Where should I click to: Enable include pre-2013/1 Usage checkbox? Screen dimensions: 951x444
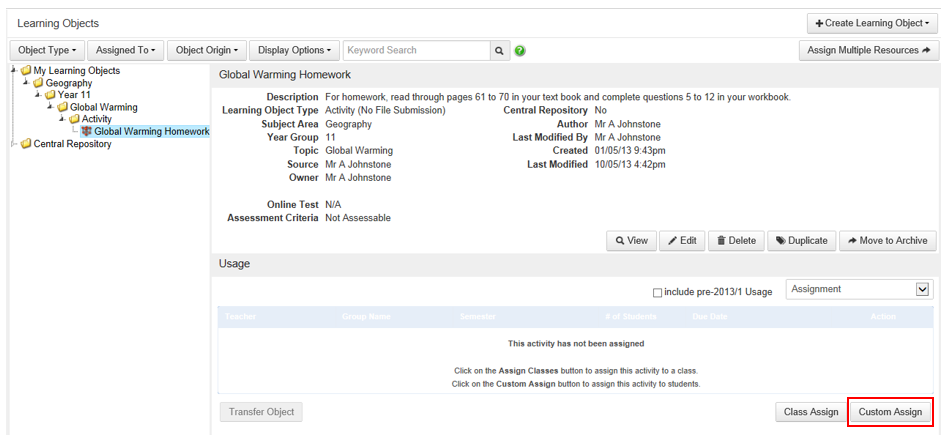tap(657, 293)
